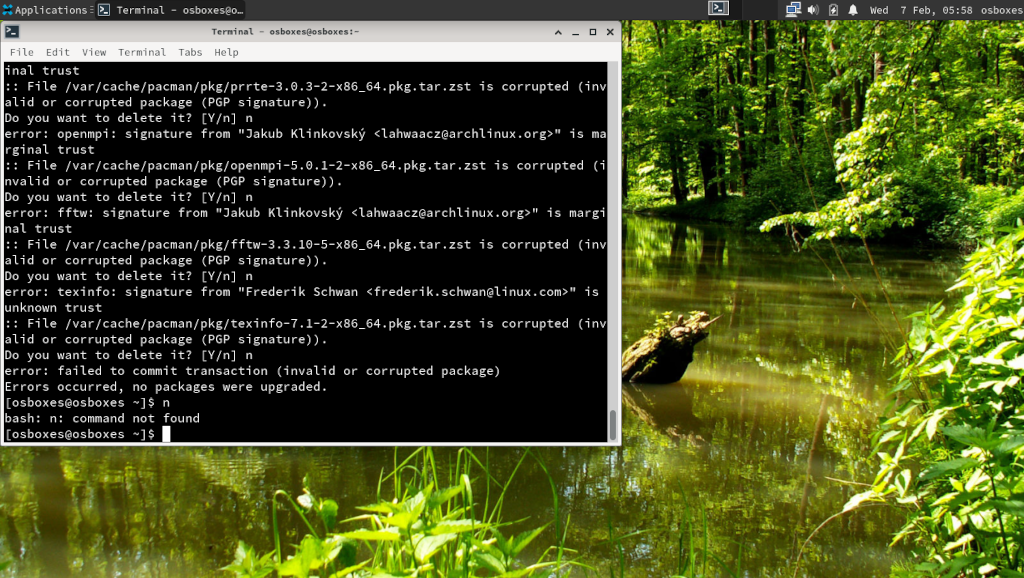
Task: Maximize the terminal window
Action: 593,32
